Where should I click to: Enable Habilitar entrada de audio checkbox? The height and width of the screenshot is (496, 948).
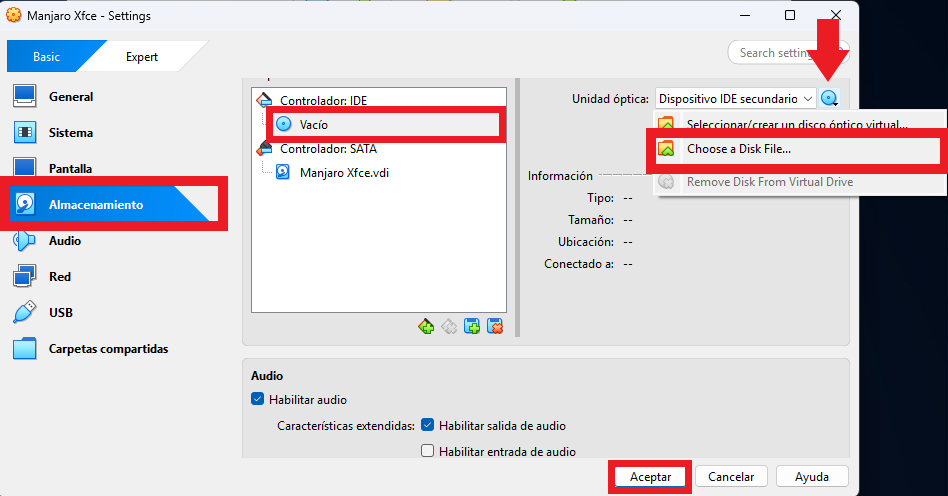tap(427, 451)
